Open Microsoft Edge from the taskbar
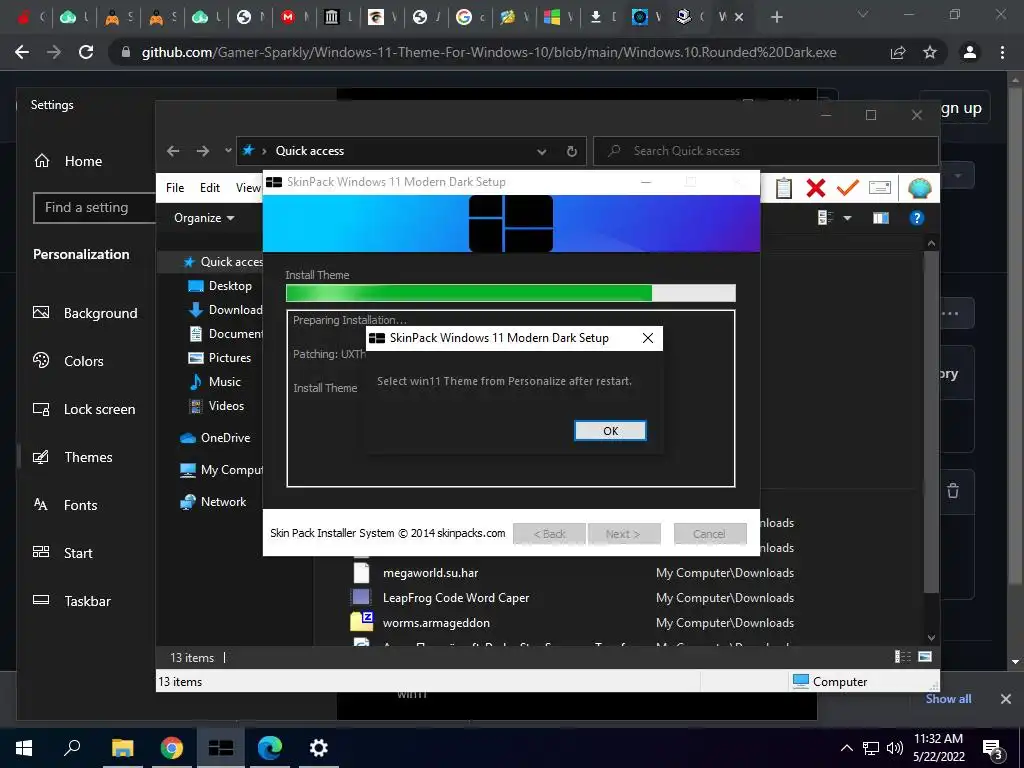This screenshot has width=1024, height=768. (270, 748)
